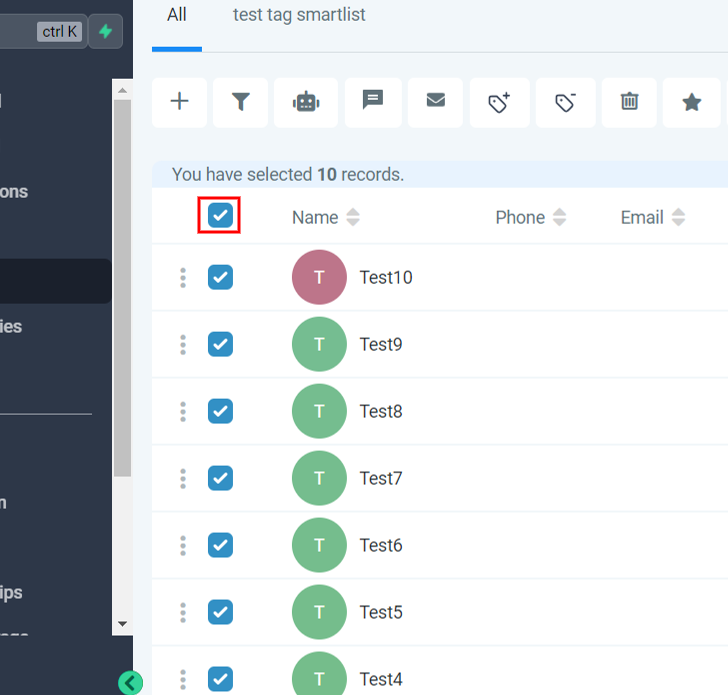Click the send email envelope icon

click(436, 101)
